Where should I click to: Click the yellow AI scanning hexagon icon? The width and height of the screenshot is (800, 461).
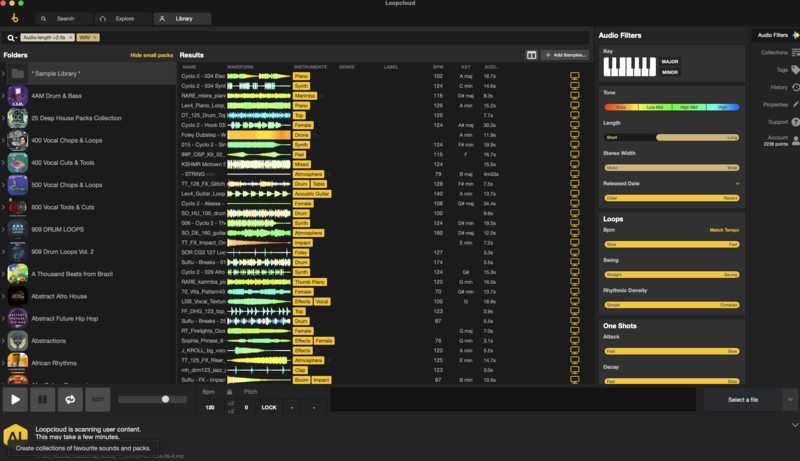tap(15, 436)
